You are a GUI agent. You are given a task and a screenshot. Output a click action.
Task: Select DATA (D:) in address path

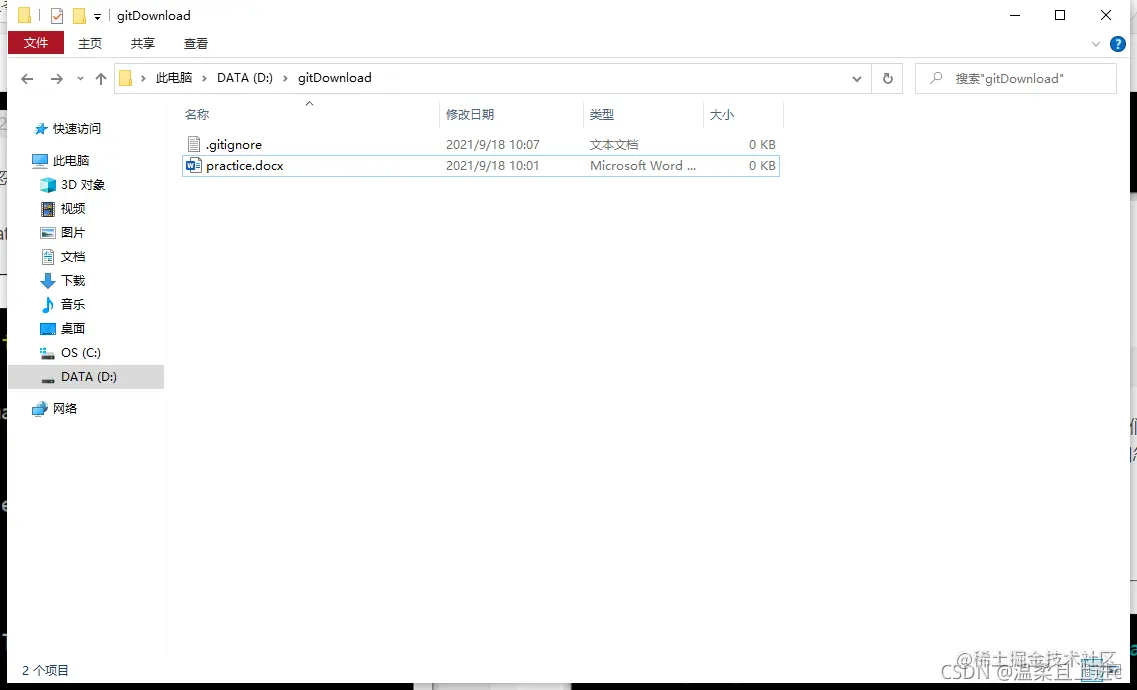(x=245, y=78)
